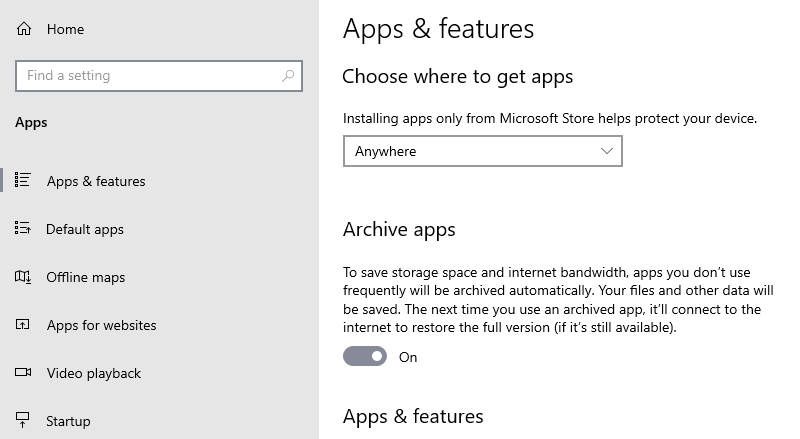Click the Video playback camera icon
The height and width of the screenshot is (439, 800).
pos(23,372)
